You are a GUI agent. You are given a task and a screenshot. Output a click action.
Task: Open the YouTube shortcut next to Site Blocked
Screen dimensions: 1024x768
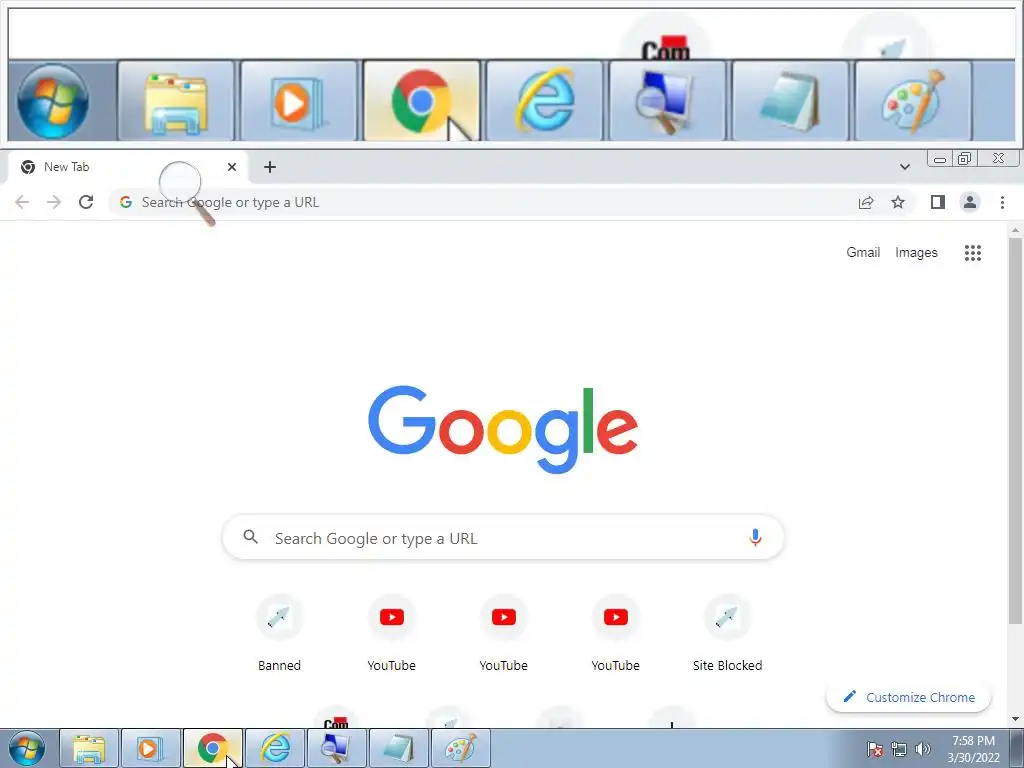(x=616, y=633)
